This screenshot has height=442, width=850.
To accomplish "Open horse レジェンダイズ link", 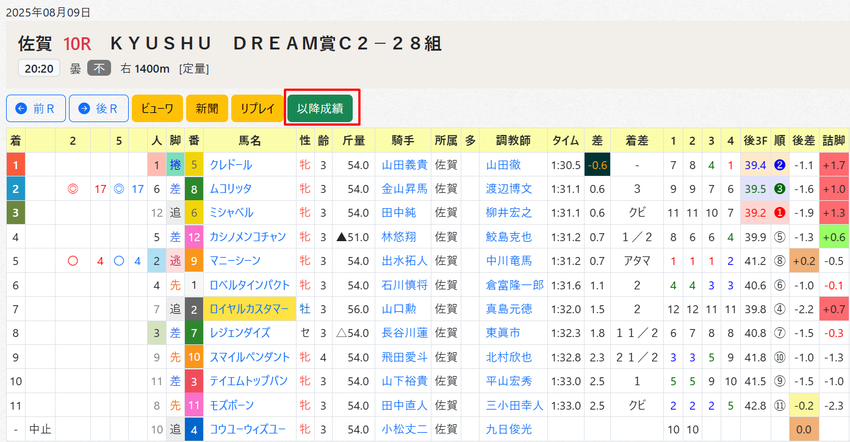I will [x=240, y=333].
